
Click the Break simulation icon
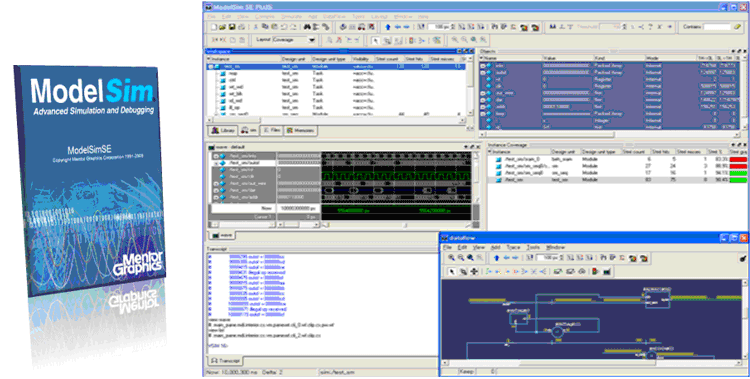point(371,27)
